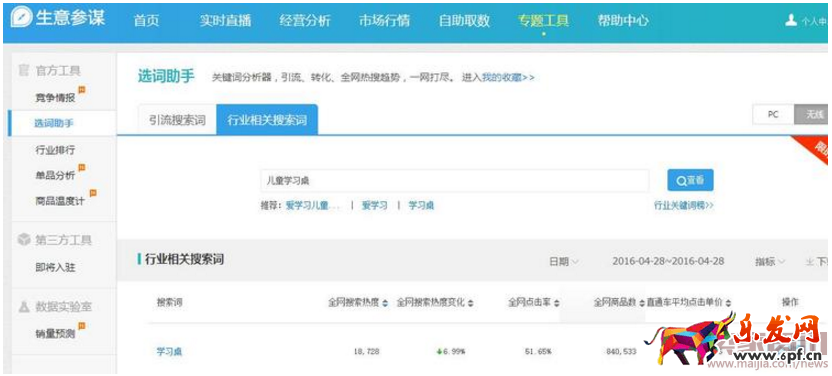Open 经营分析 in top navigation
This screenshot has width=832, height=376.
305,21
